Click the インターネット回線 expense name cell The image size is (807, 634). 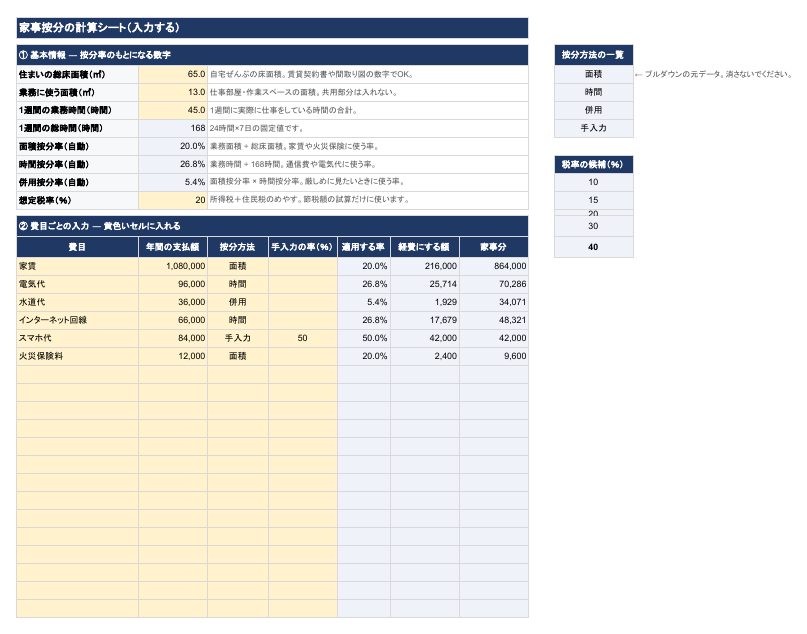coord(77,320)
